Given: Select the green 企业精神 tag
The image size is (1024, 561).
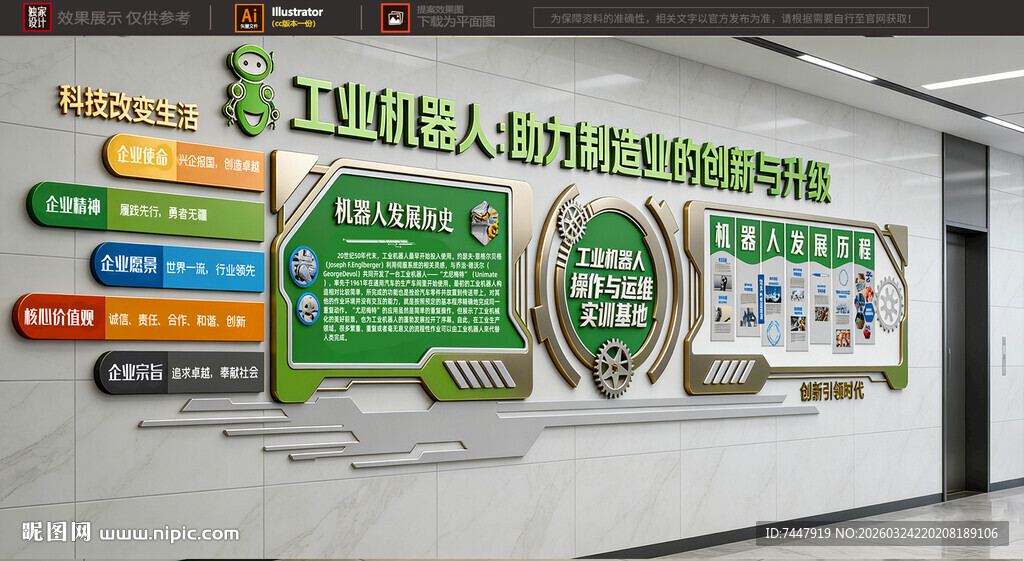Looking at the screenshot, I should coord(67,206).
